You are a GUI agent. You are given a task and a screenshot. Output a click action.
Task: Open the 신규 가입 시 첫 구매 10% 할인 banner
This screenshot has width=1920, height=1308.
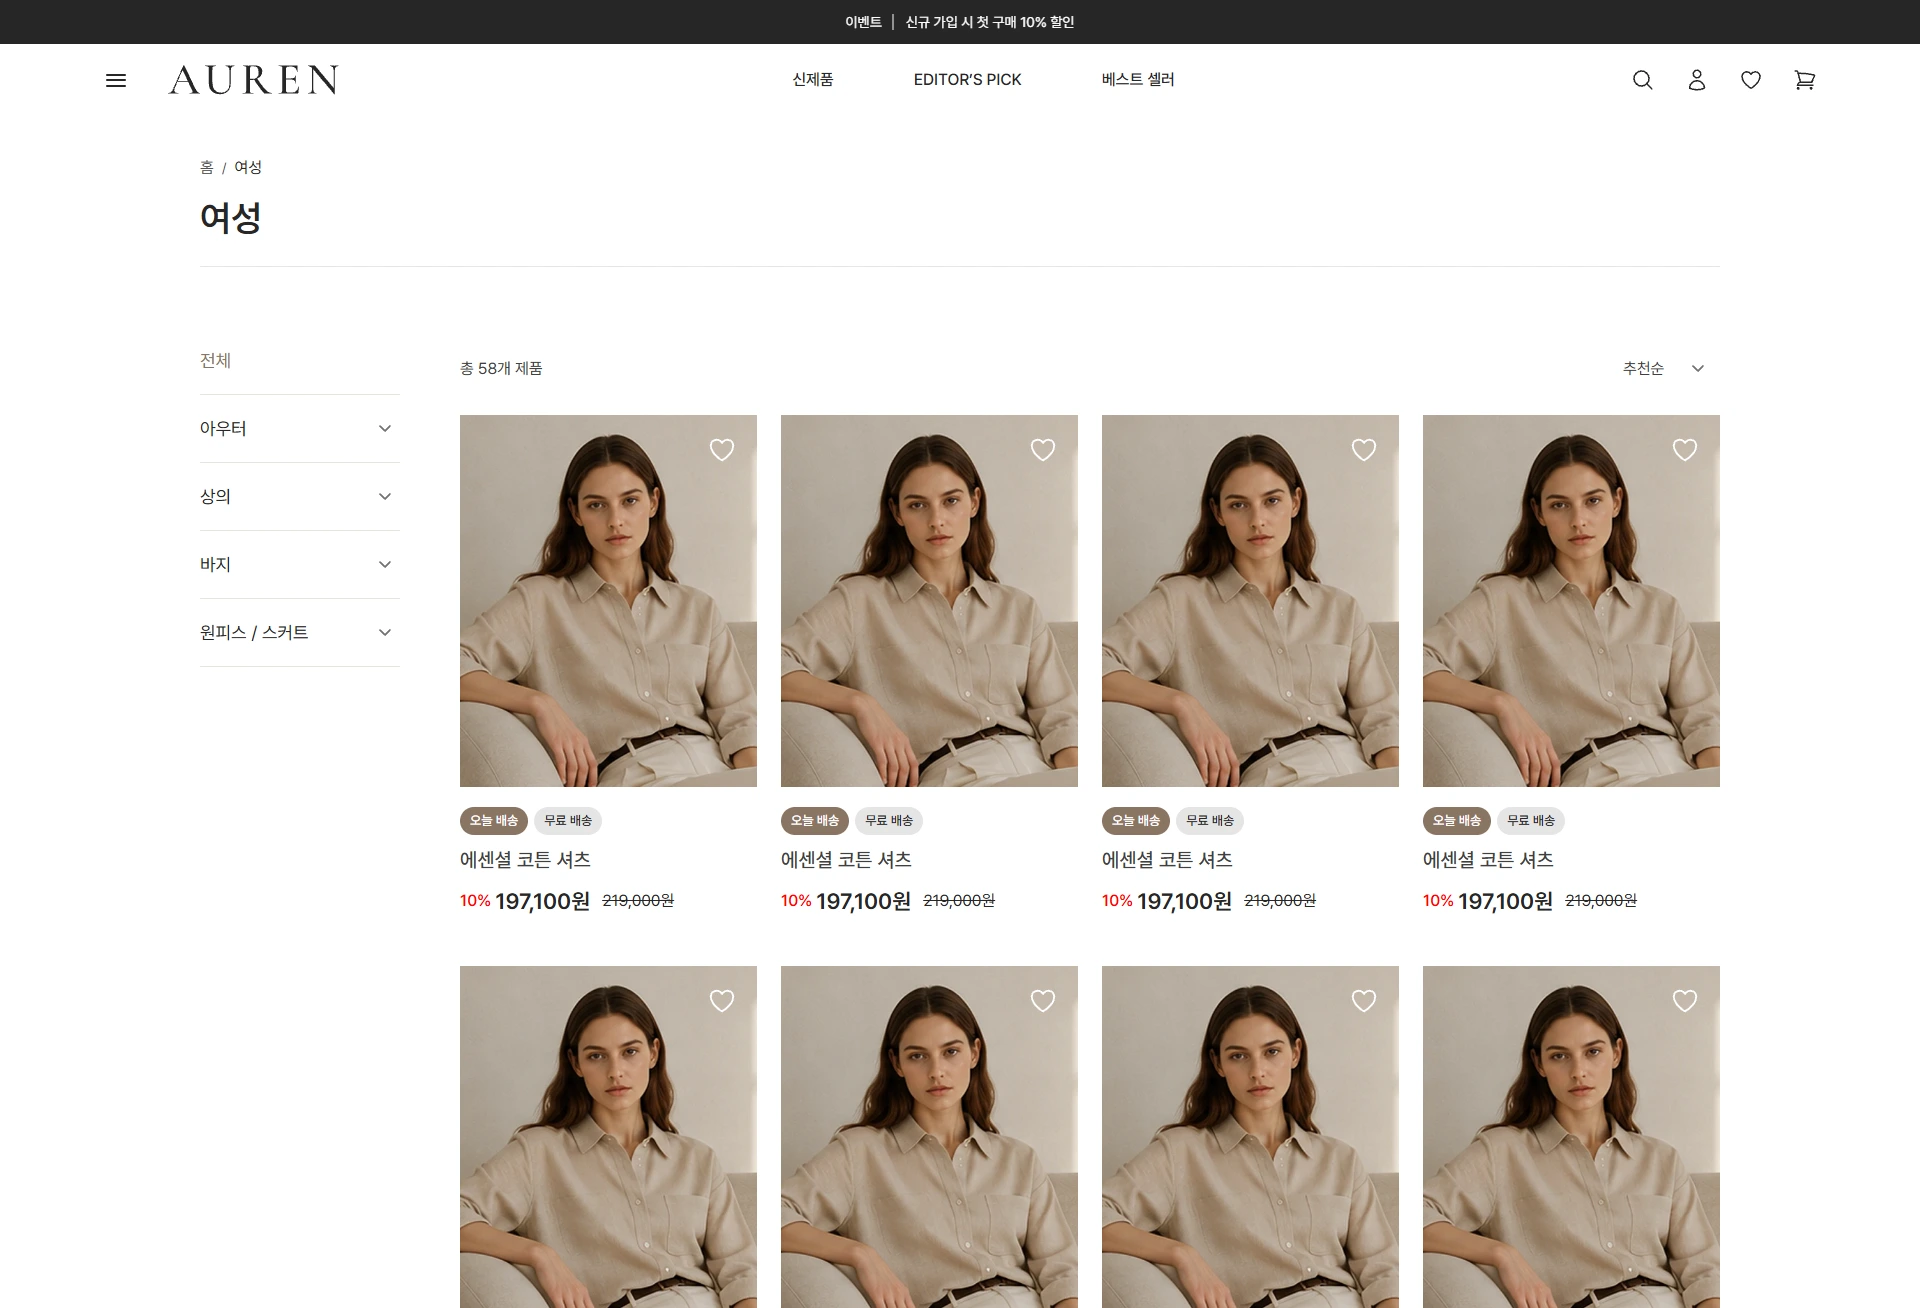click(x=990, y=22)
